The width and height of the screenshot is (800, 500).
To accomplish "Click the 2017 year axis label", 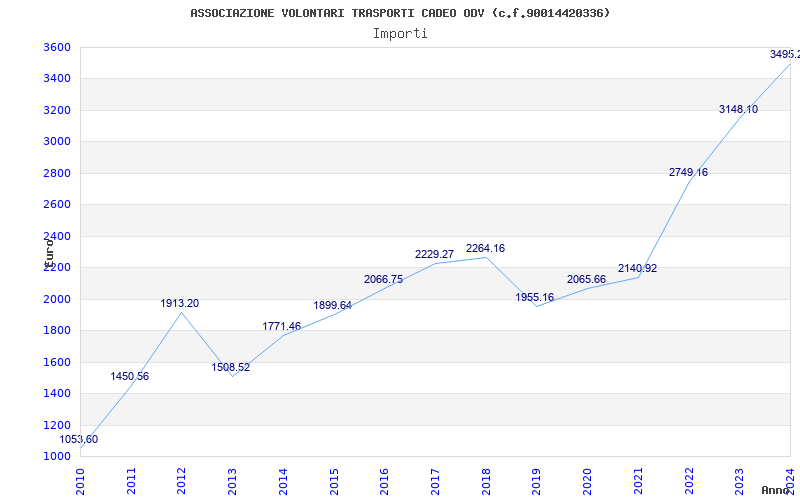I will [436, 482].
